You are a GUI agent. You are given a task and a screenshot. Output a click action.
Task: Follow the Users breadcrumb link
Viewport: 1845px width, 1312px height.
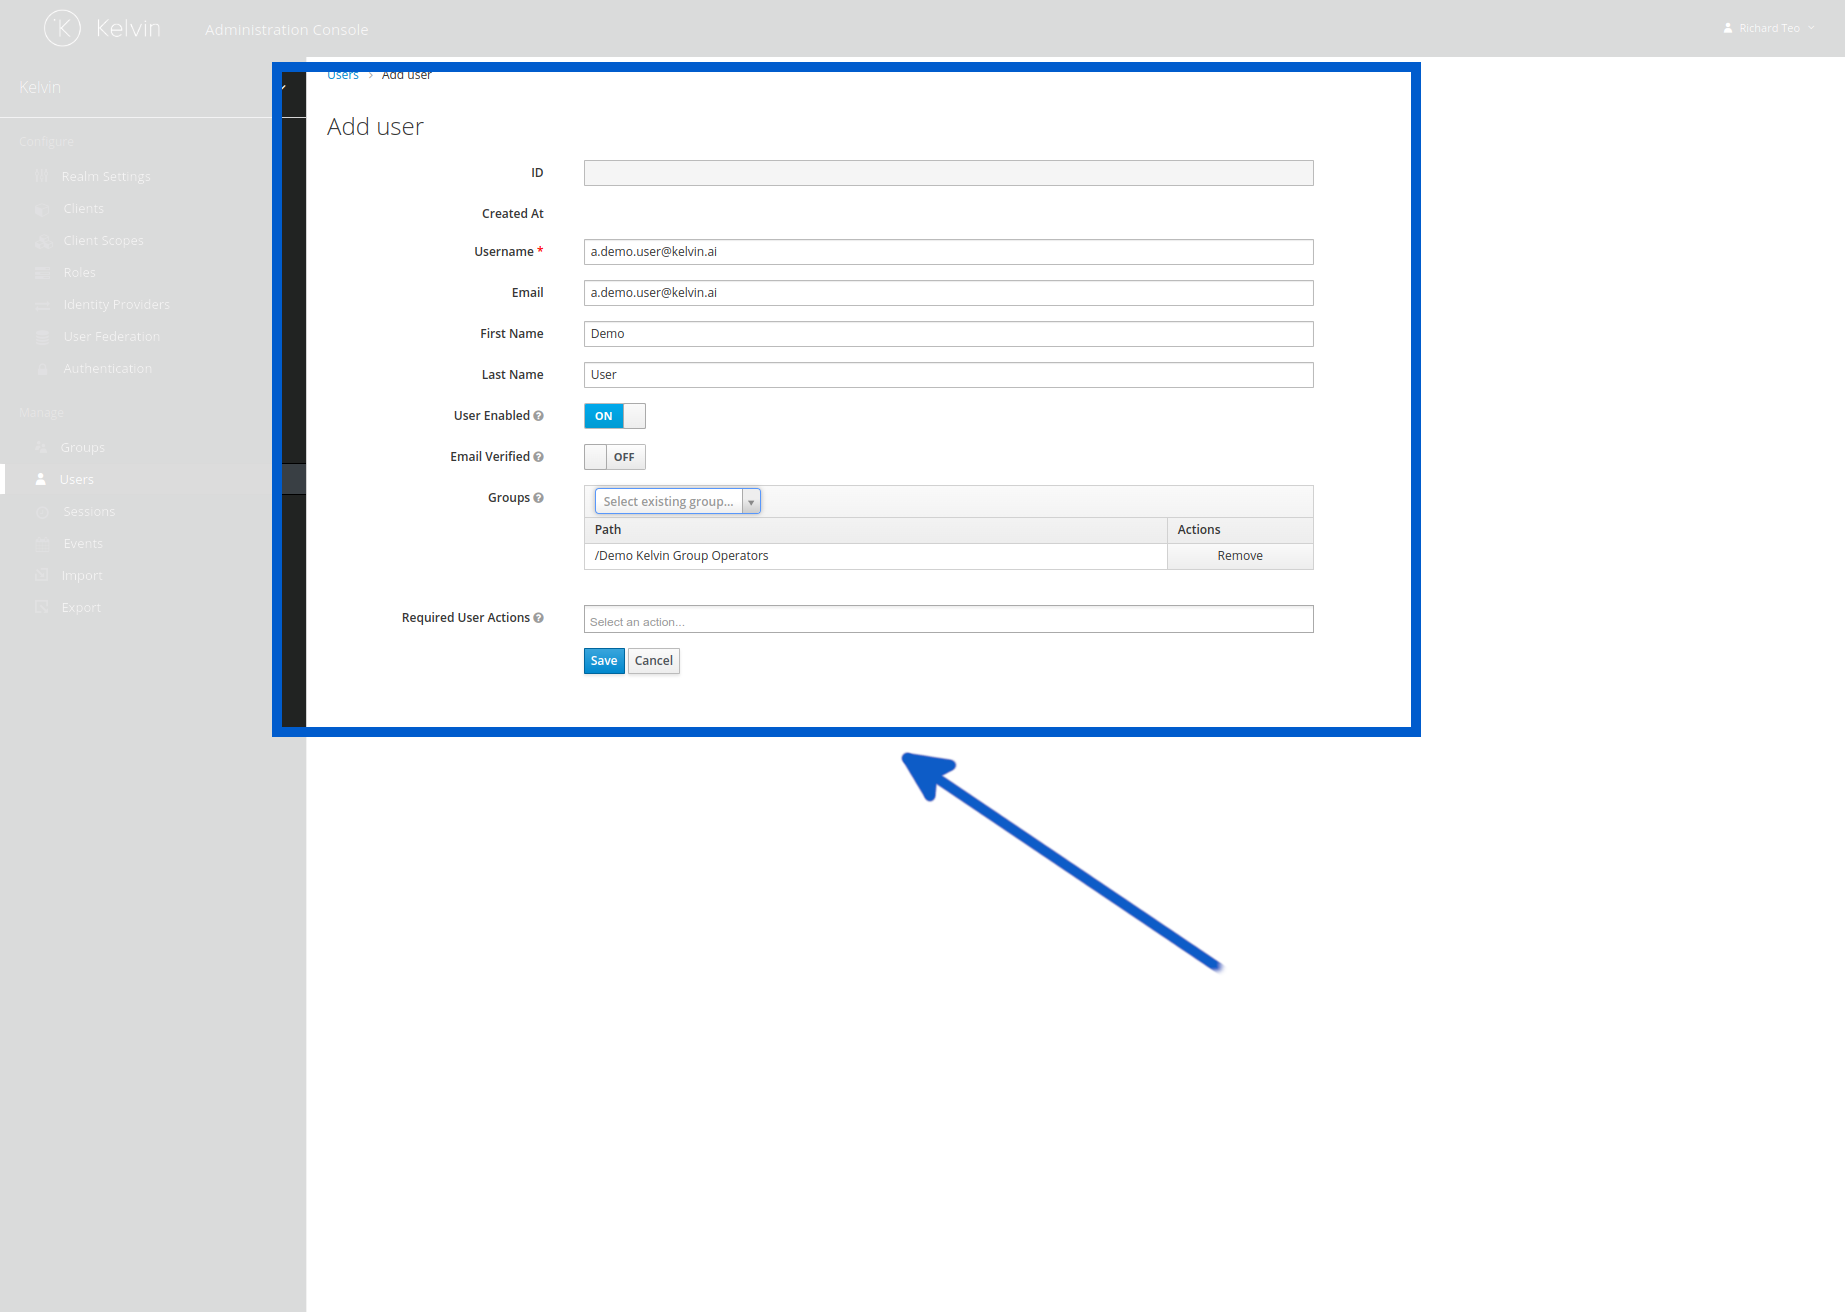pyautogui.click(x=342, y=74)
